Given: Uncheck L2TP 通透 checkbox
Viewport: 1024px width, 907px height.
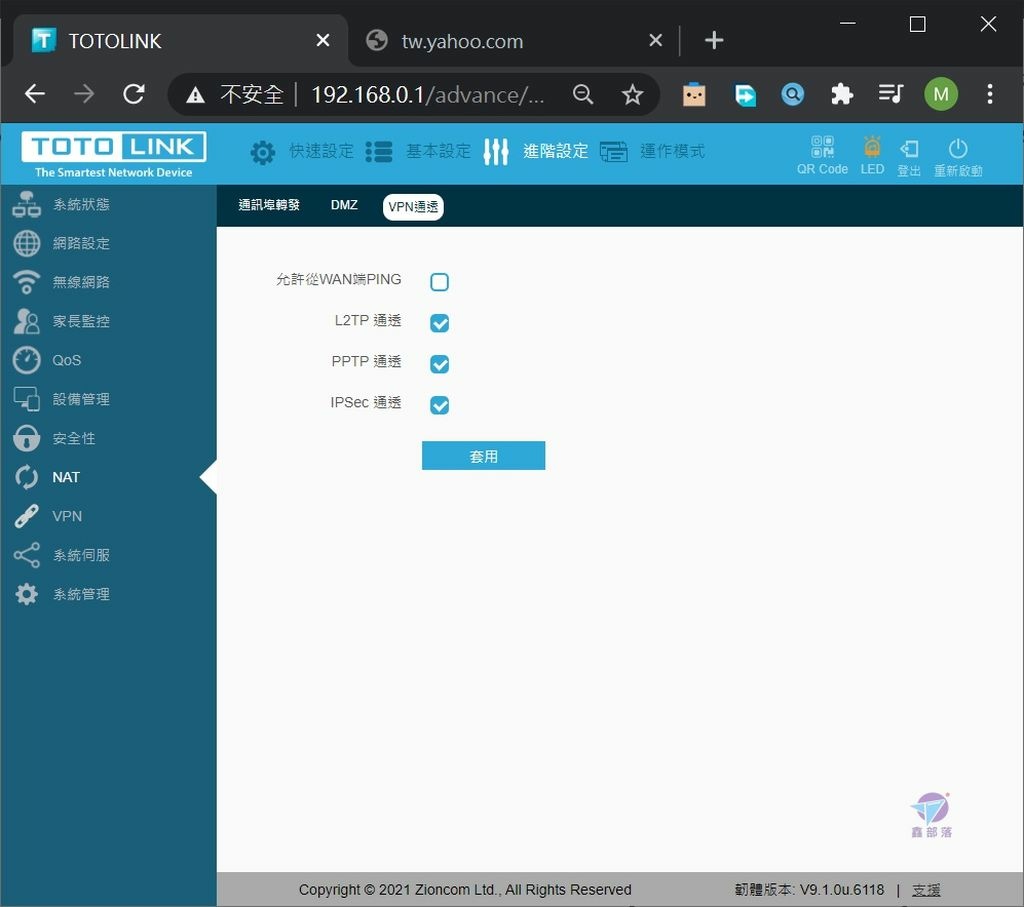Looking at the screenshot, I should click(x=440, y=323).
